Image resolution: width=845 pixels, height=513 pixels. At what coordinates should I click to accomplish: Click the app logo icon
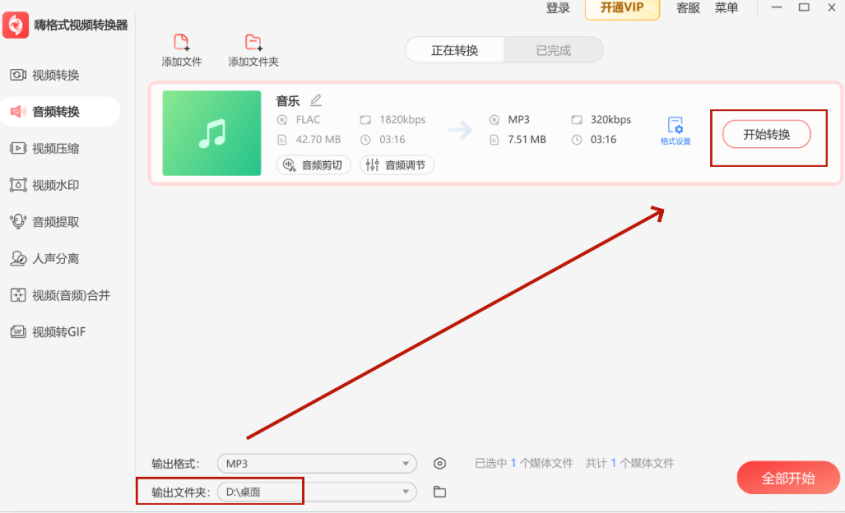click(16, 25)
